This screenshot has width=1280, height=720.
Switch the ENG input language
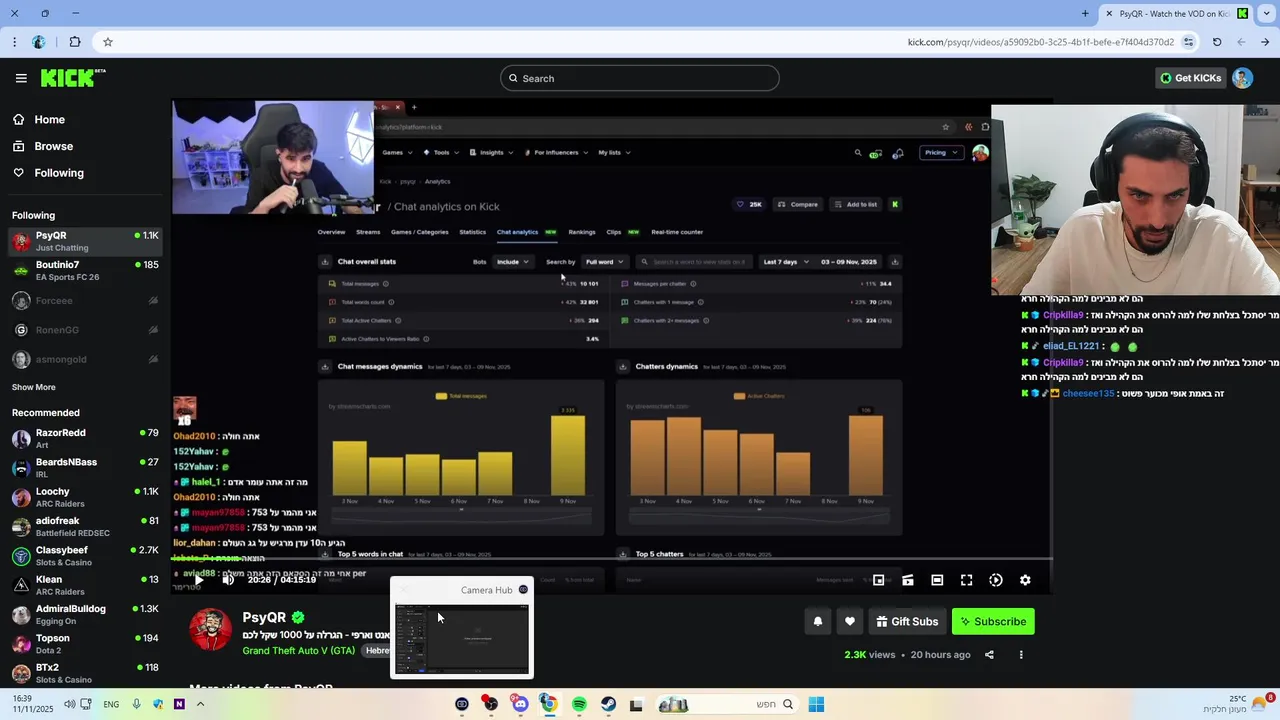(111, 704)
